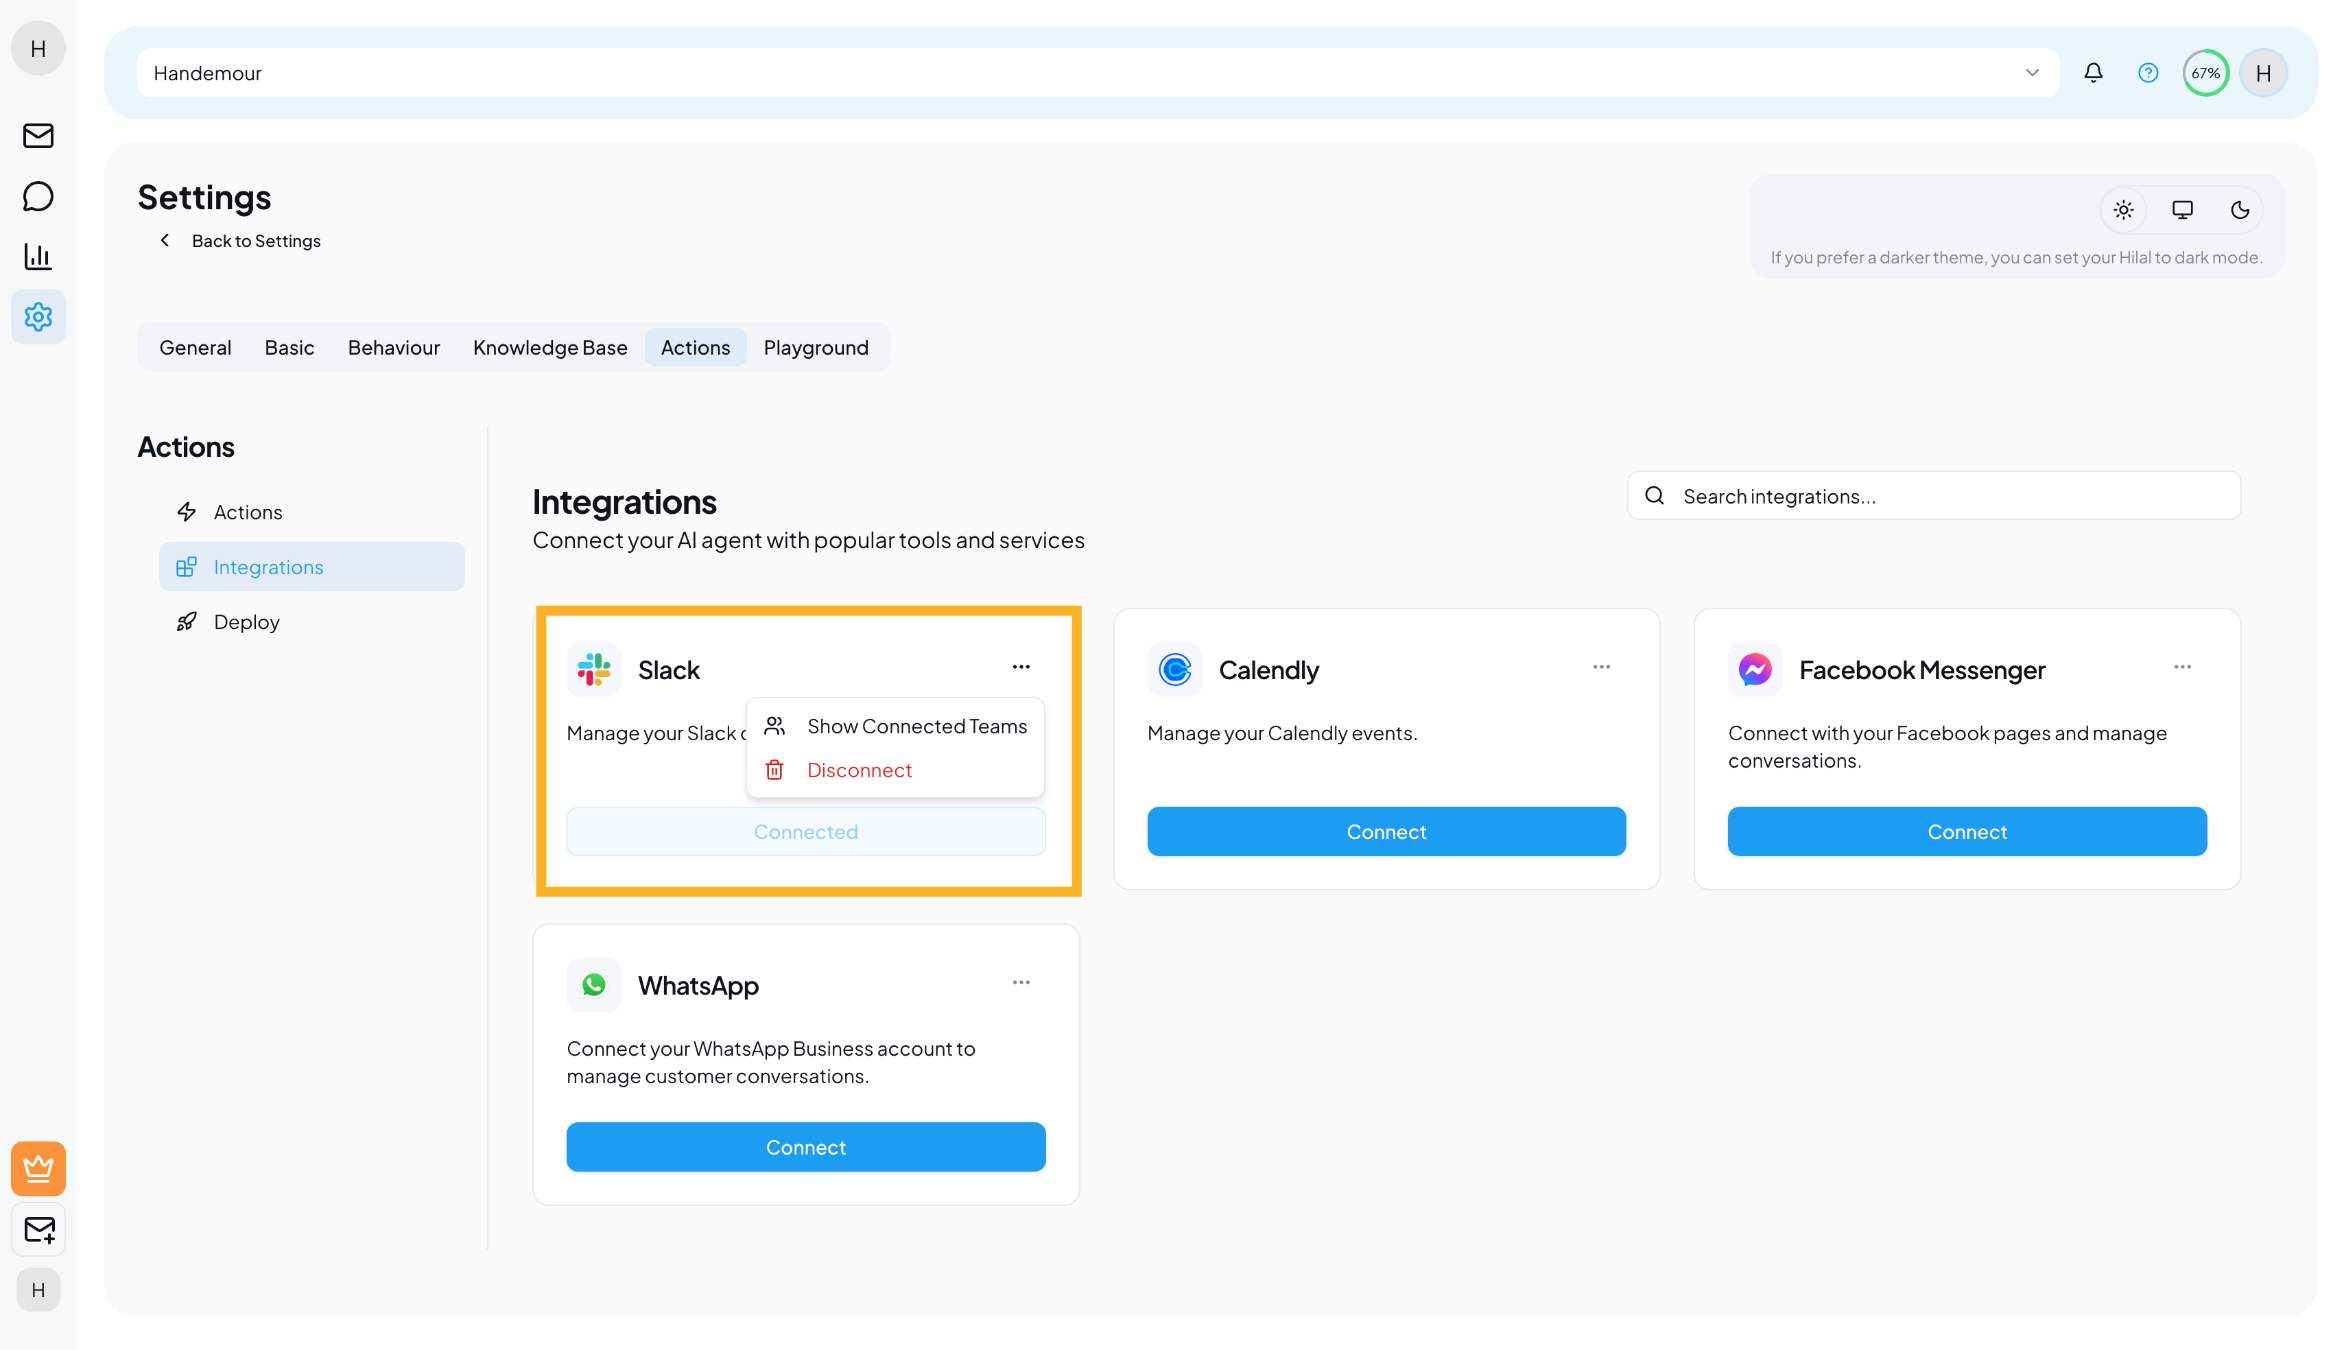Open WhatsApp card three-dot menu
Viewport: 2346px width, 1350px height.
pos(1021,982)
